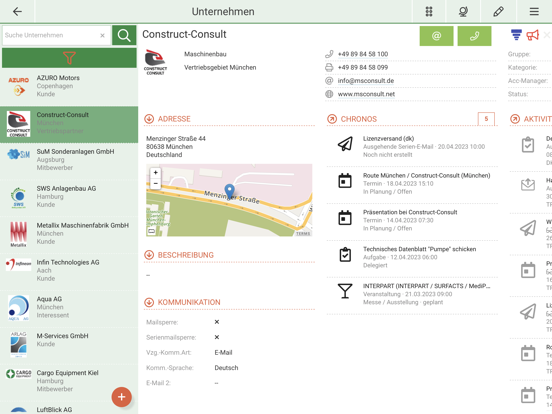Open the hamburger menu
The height and width of the screenshot is (414, 552).
[x=534, y=12]
